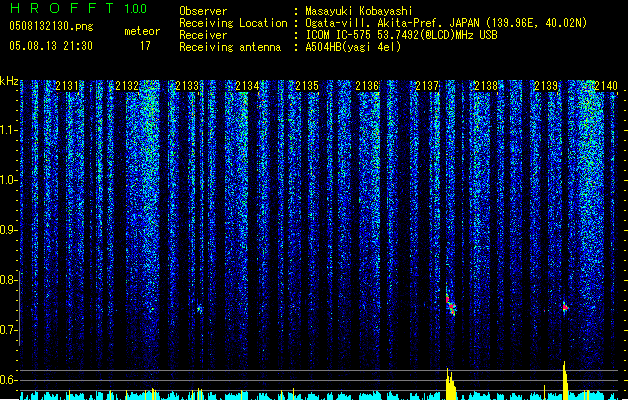
Task: Click the tall yellow power peak after 2137
Action: (450, 384)
